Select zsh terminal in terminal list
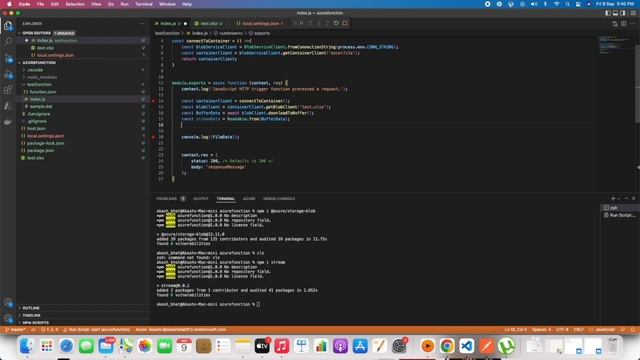The height and width of the screenshot is (360, 640). (x=619, y=208)
